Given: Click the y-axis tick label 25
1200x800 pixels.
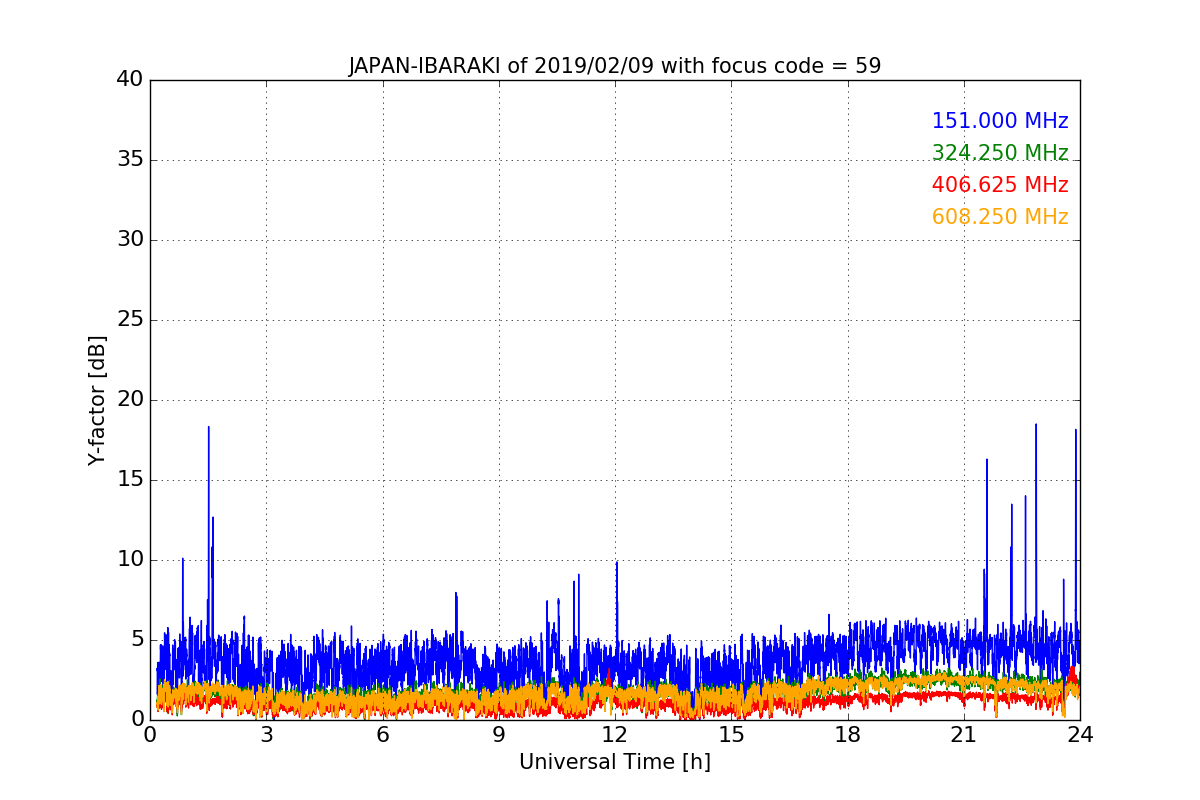Looking at the screenshot, I should (130, 320).
